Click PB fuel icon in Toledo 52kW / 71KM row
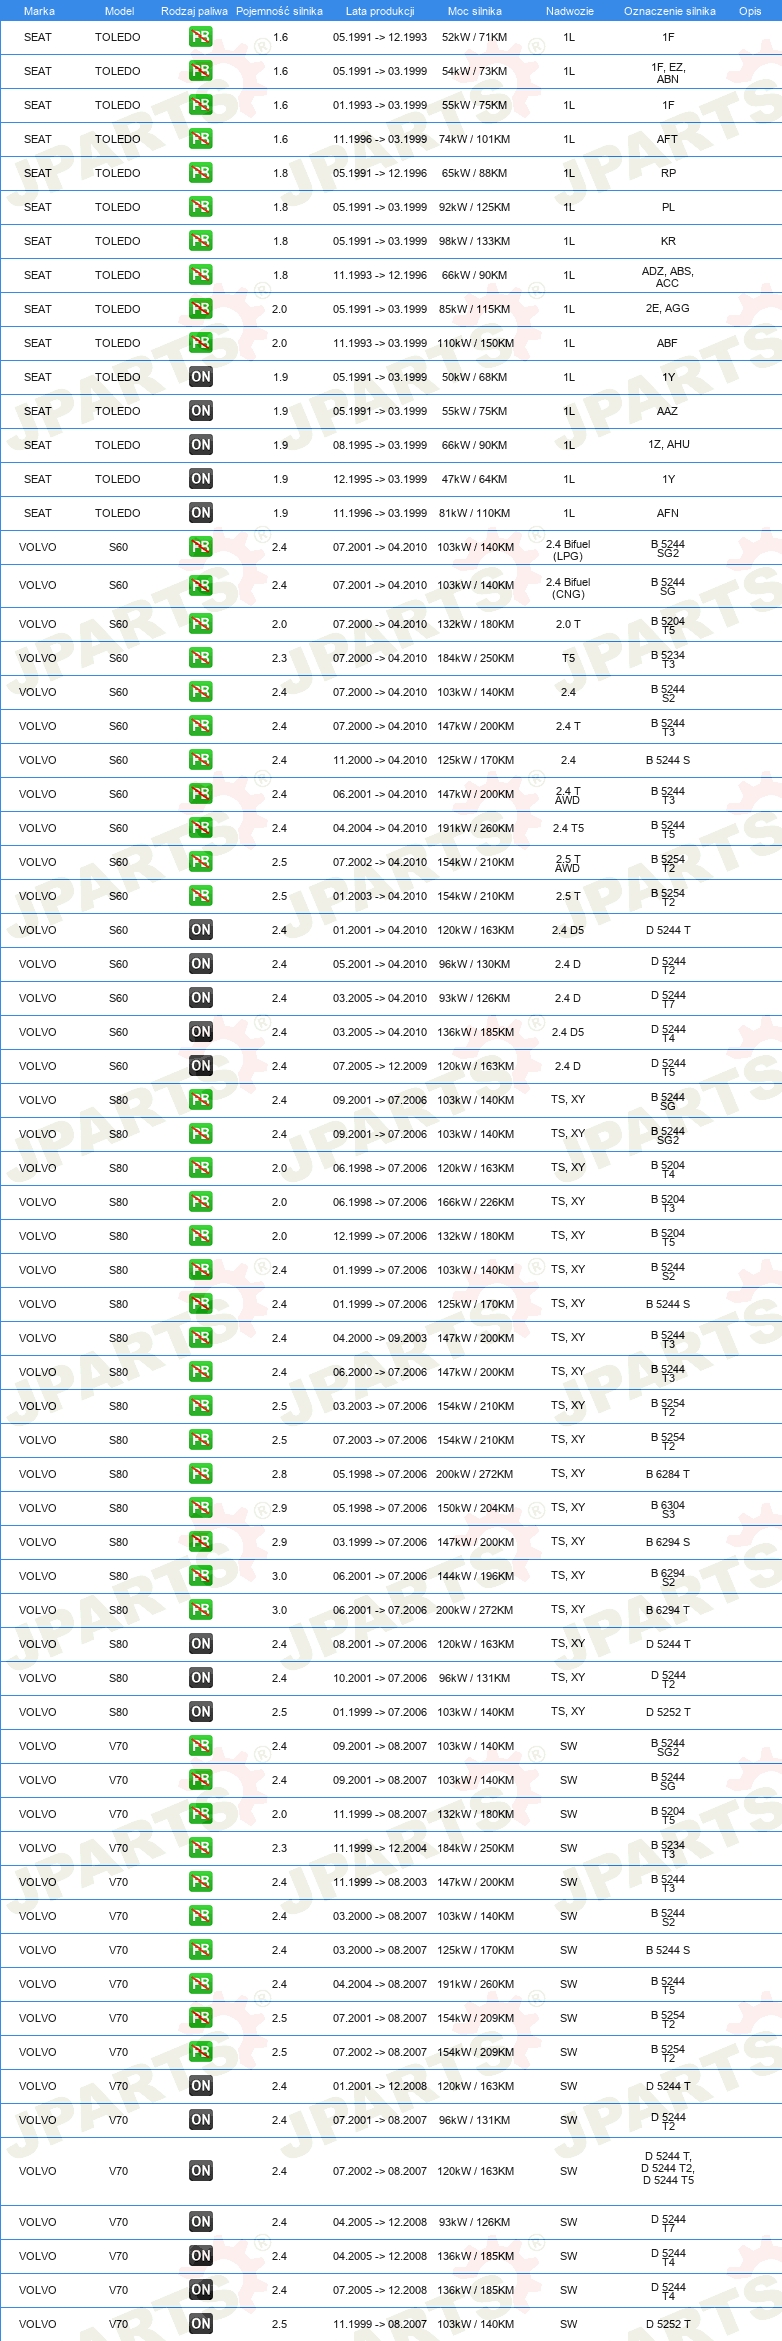782x2341 pixels. point(201,37)
